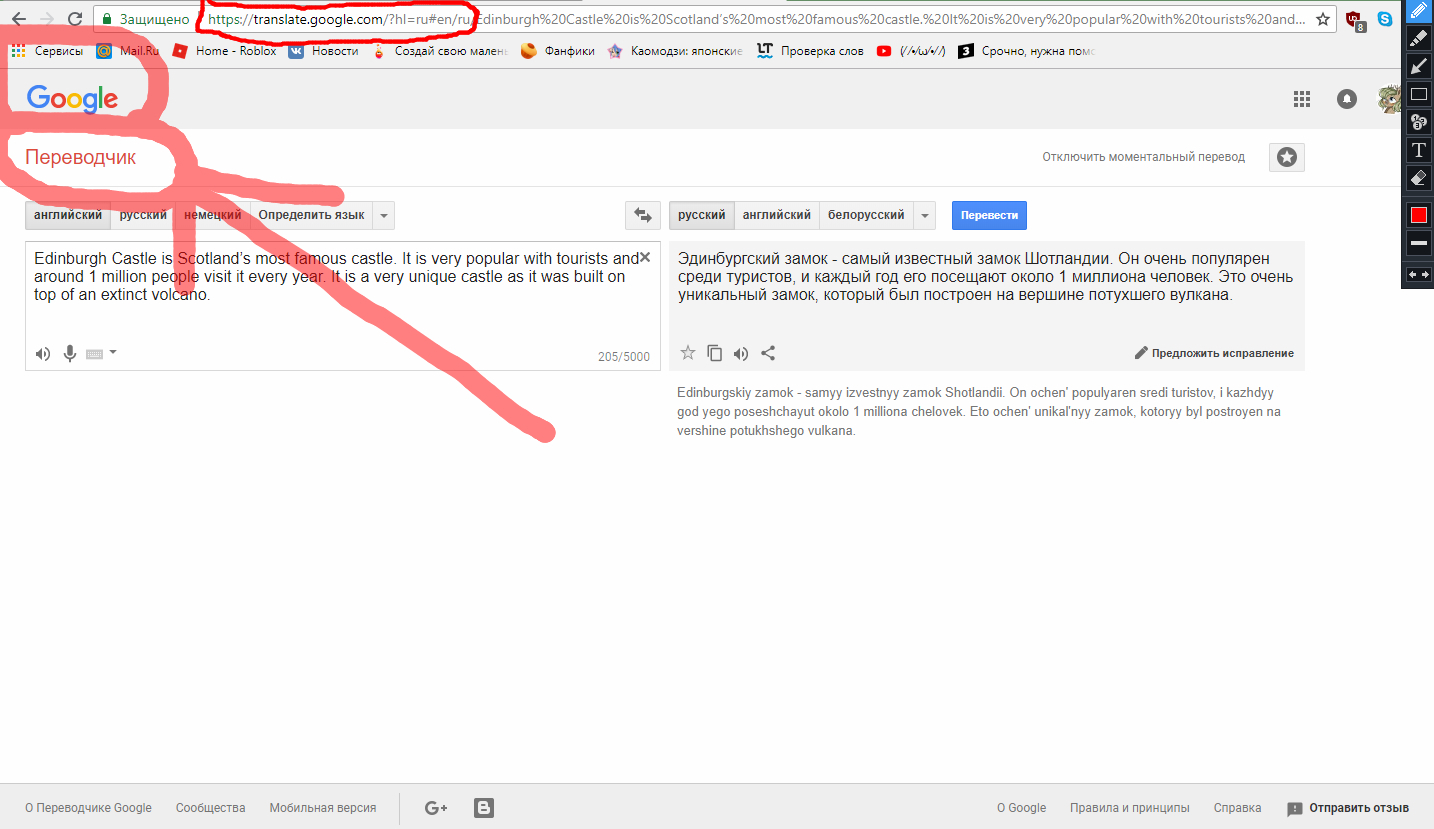Turn off instant translation
Image resolution: width=1434 pixels, height=829 pixels.
tap(1143, 157)
